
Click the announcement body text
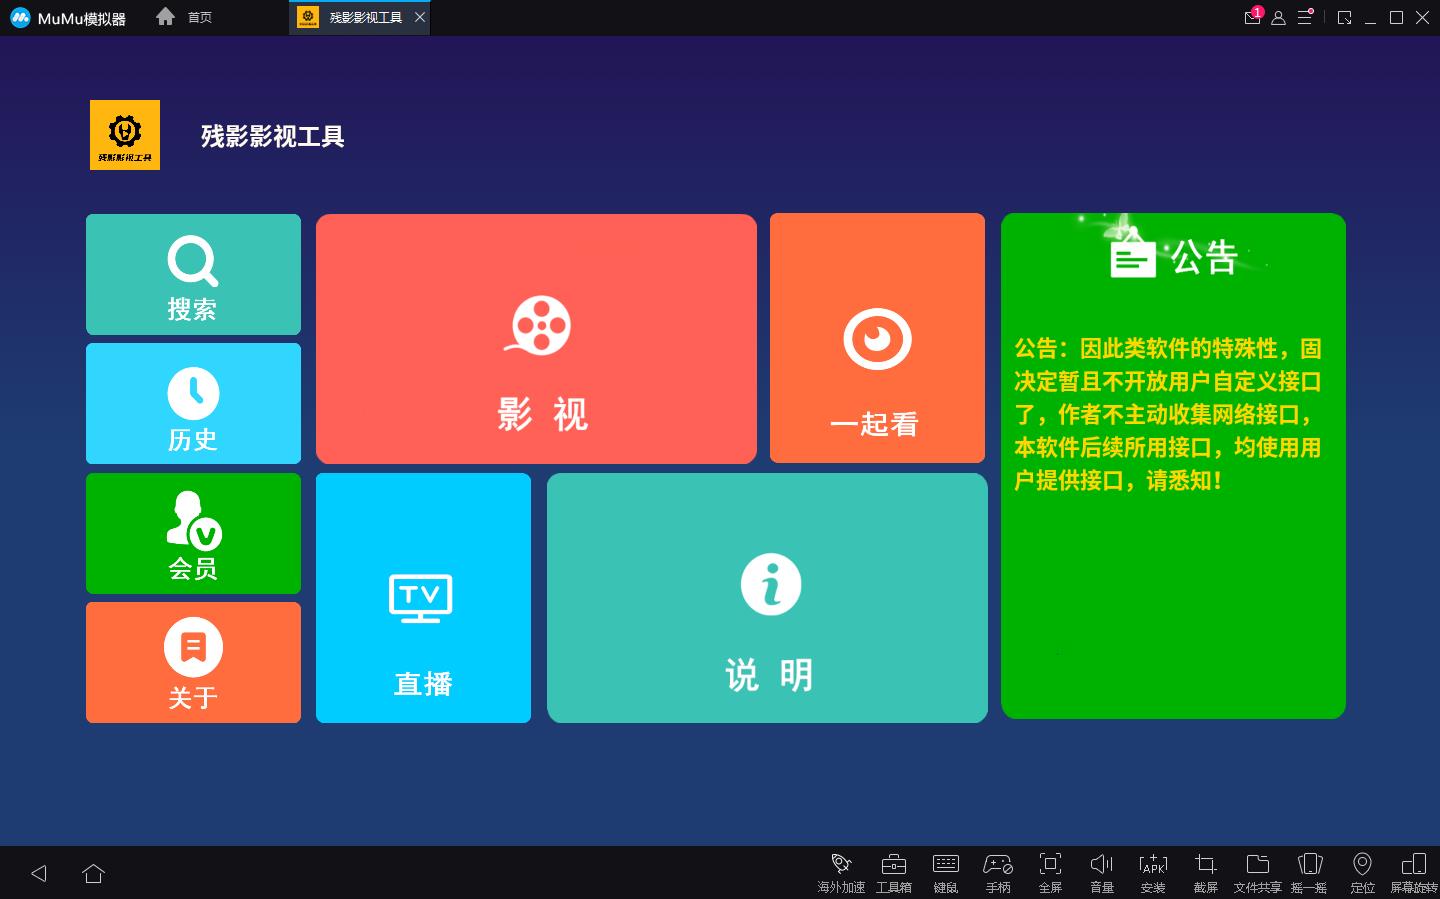pyautogui.click(x=1168, y=414)
